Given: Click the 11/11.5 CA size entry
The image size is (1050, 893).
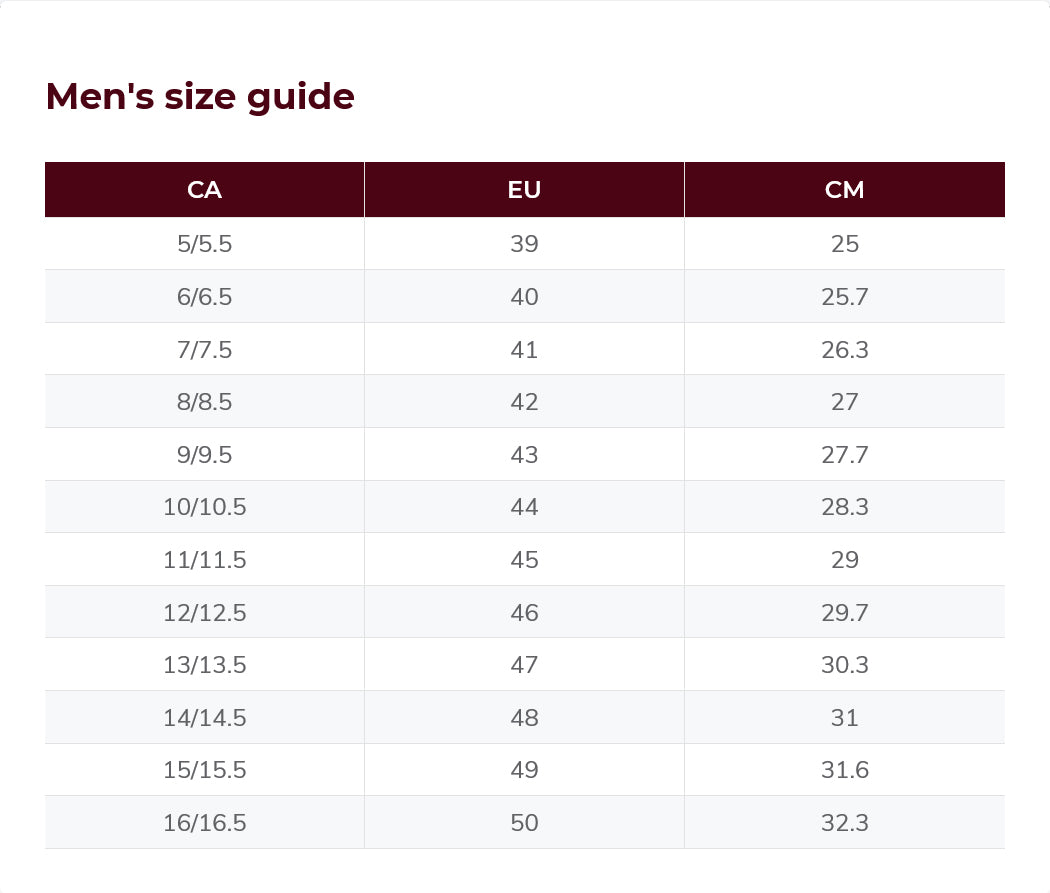Looking at the screenshot, I should click(204, 560).
